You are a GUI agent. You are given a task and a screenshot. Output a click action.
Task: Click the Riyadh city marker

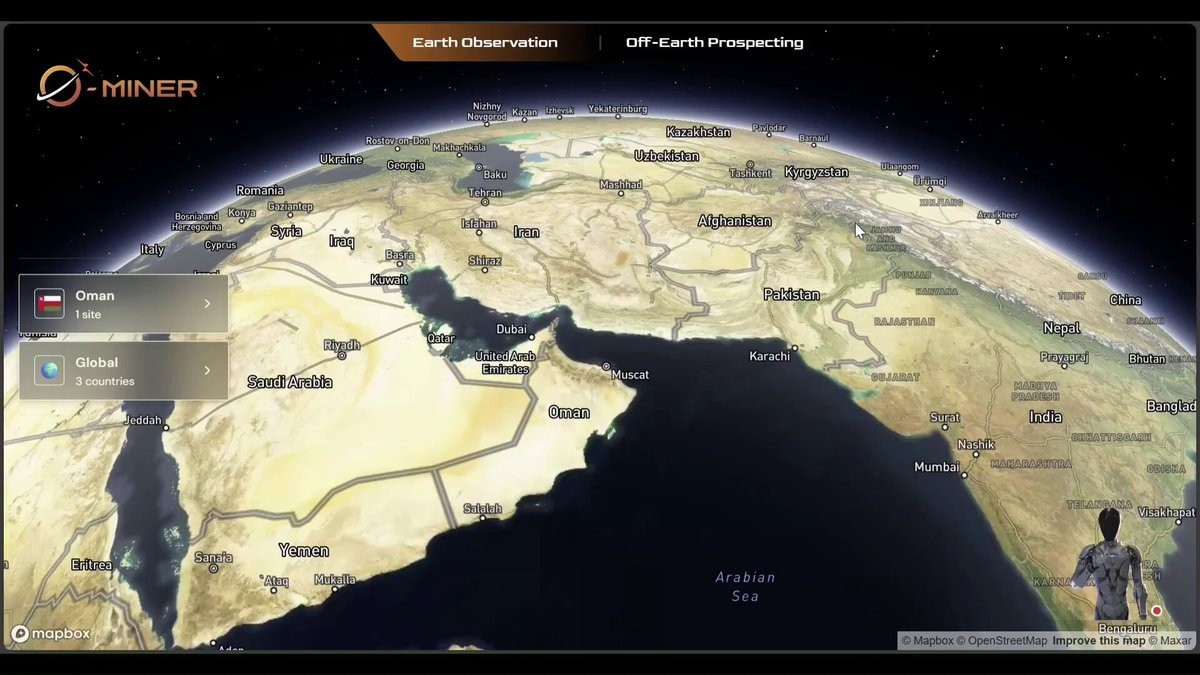[x=343, y=354]
